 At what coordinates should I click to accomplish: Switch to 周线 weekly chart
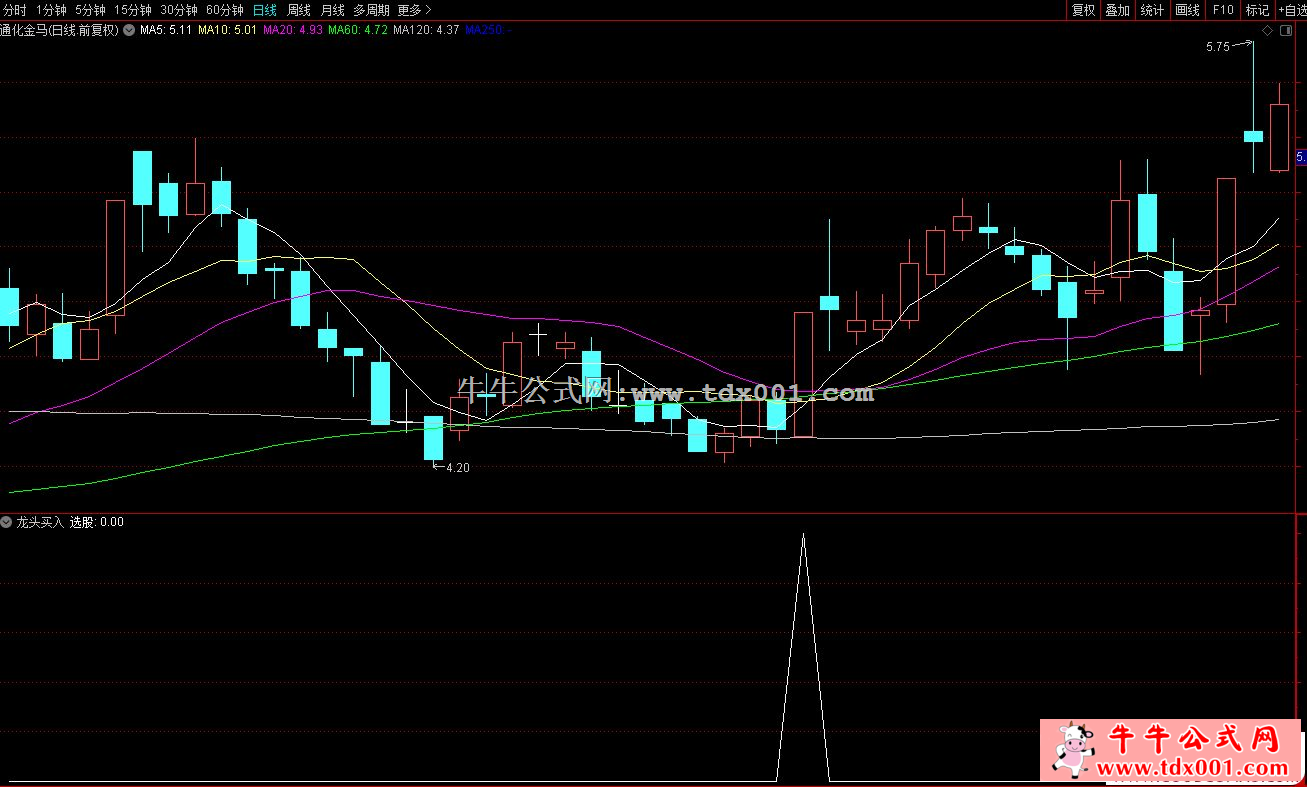(299, 10)
